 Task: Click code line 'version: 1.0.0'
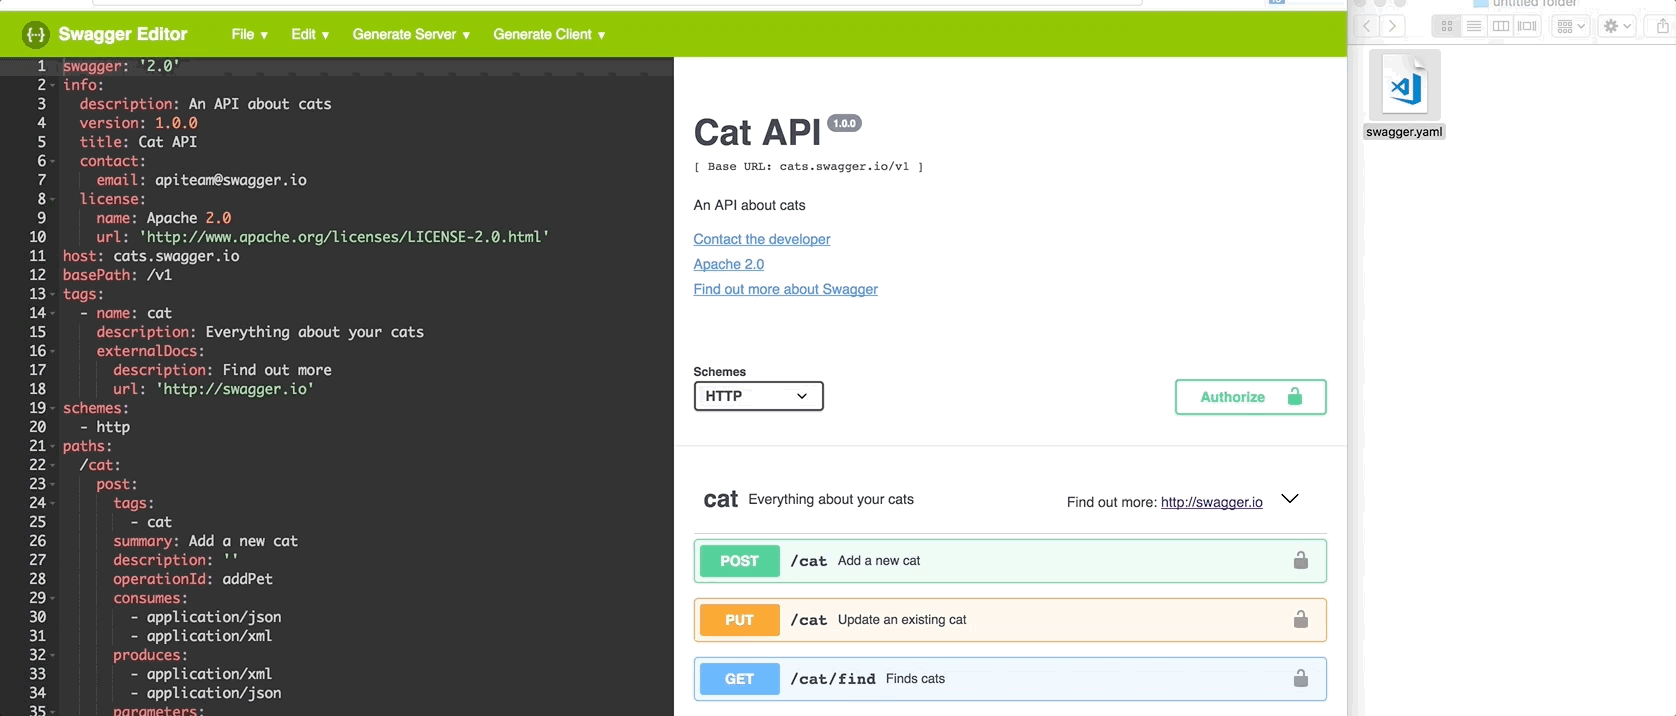point(138,123)
